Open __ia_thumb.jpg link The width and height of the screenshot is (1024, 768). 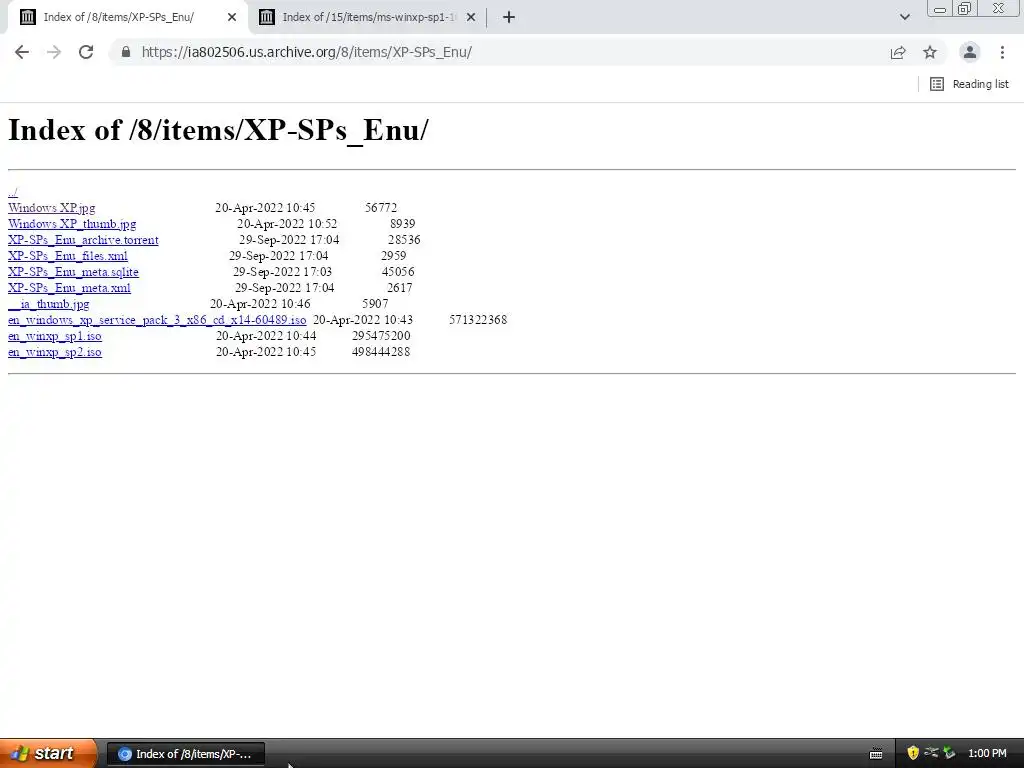(48, 304)
